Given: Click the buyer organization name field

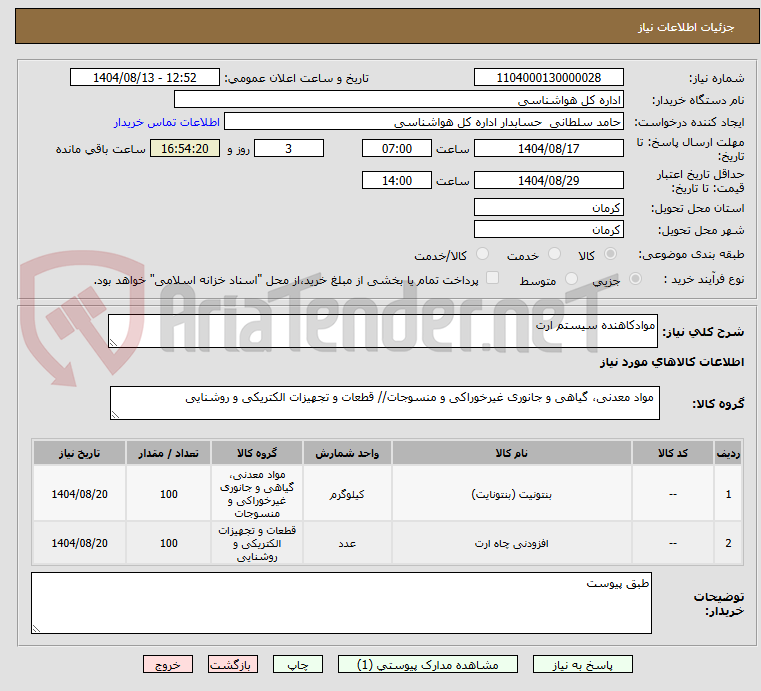Looking at the screenshot, I should (x=398, y=99).
